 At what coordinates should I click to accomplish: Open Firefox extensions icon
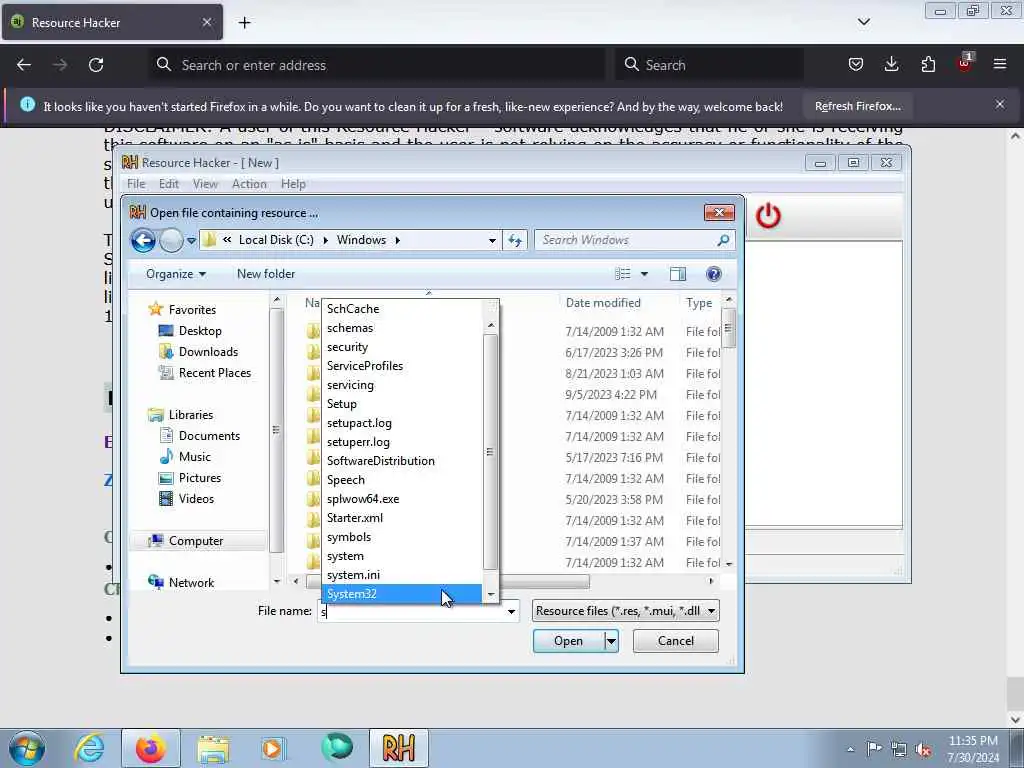928,64
